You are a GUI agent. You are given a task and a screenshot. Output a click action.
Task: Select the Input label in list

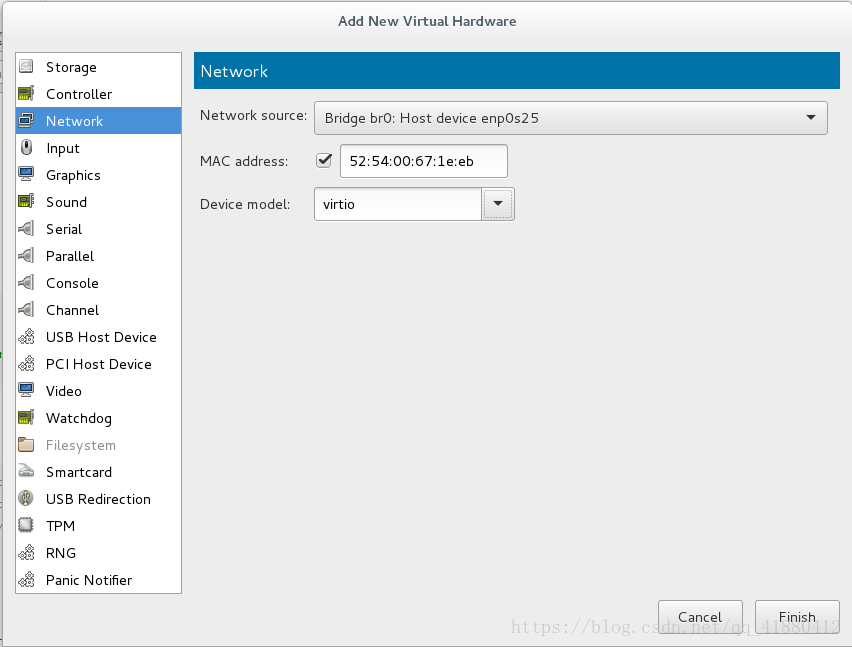coord(62,148)
